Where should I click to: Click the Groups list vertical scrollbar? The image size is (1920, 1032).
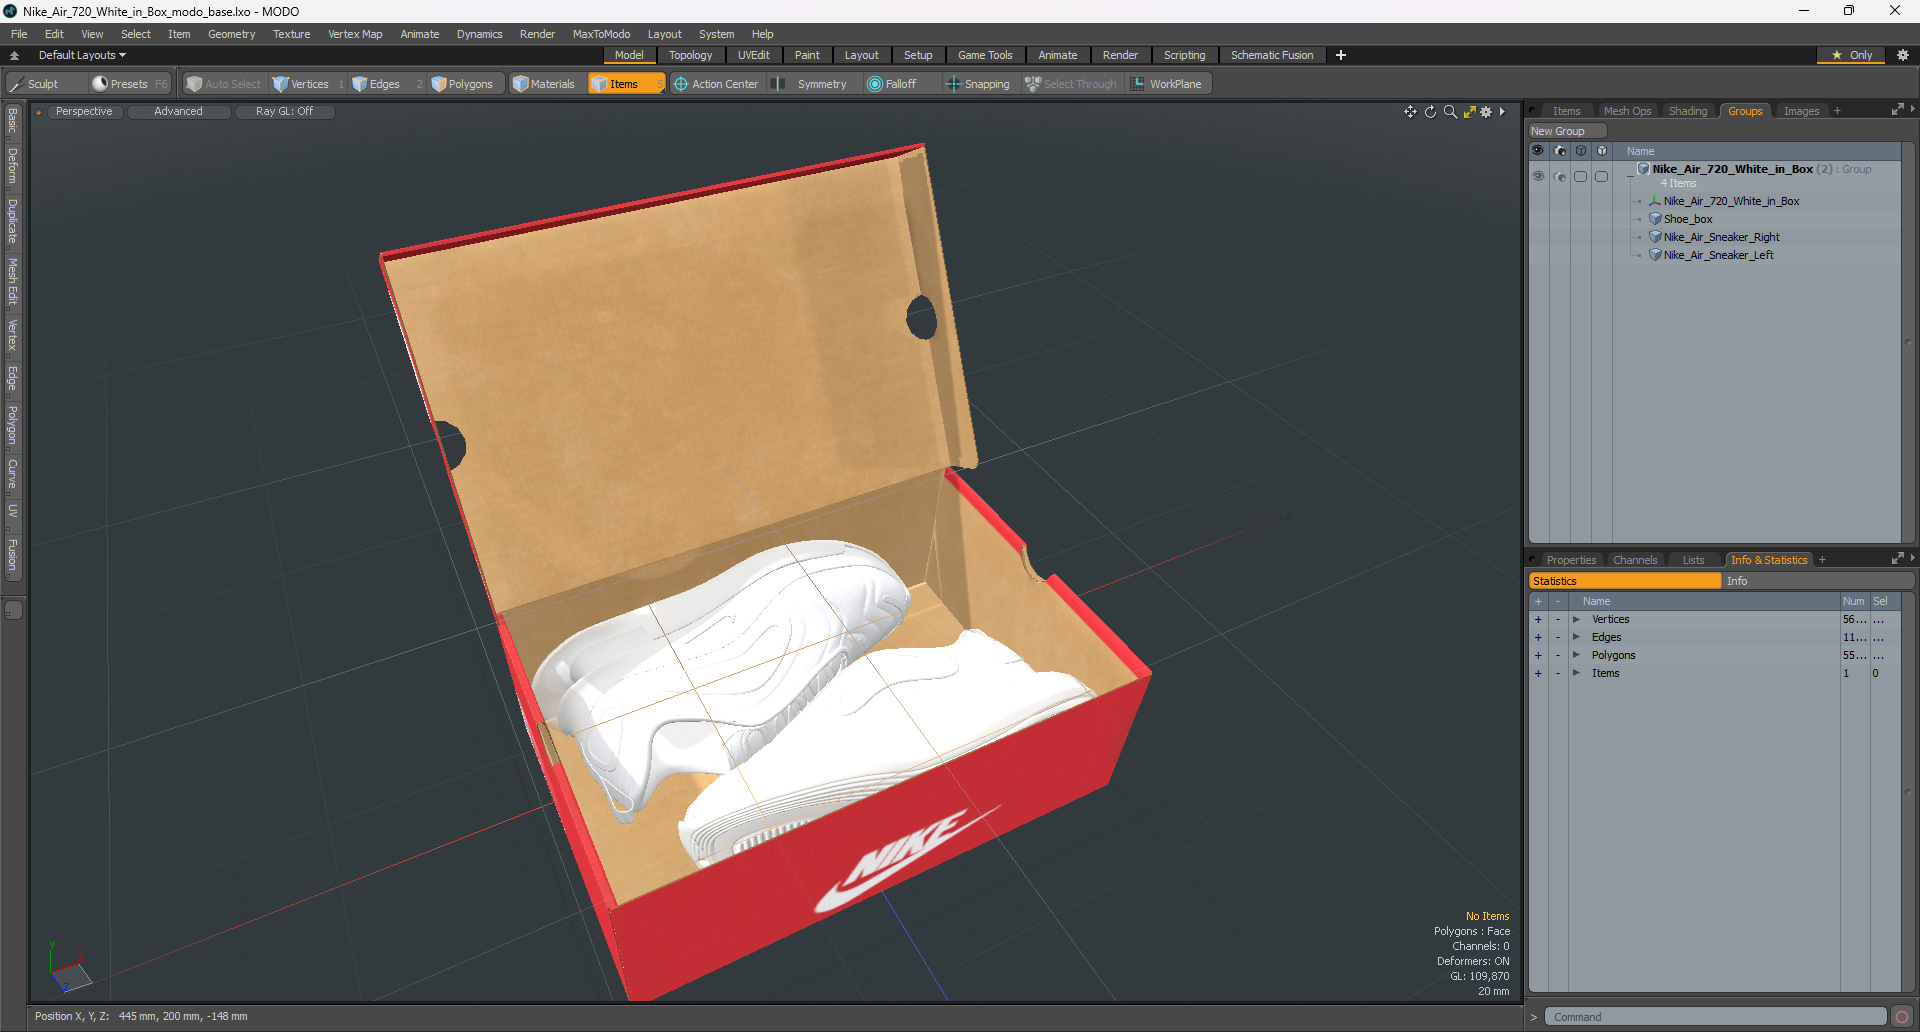point(1908,343)
